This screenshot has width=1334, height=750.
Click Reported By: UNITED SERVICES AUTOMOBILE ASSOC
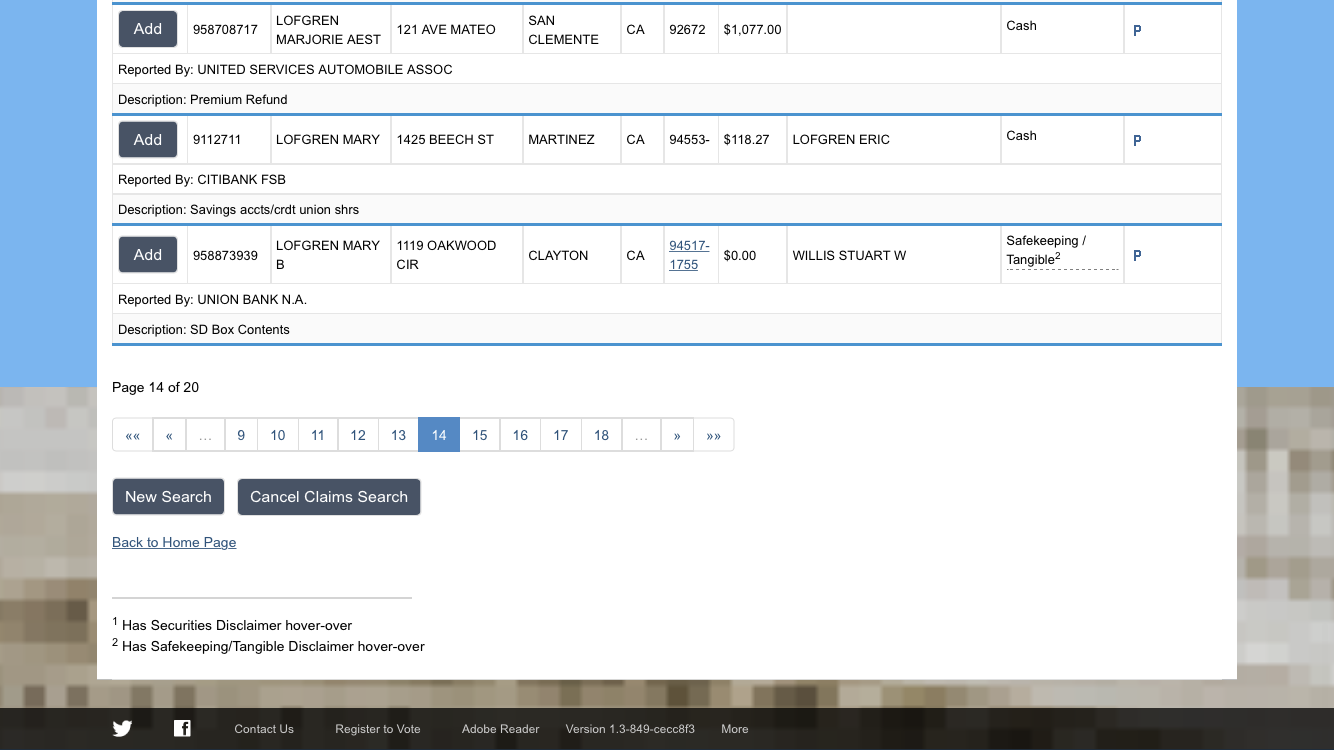(x=285, y=70)
